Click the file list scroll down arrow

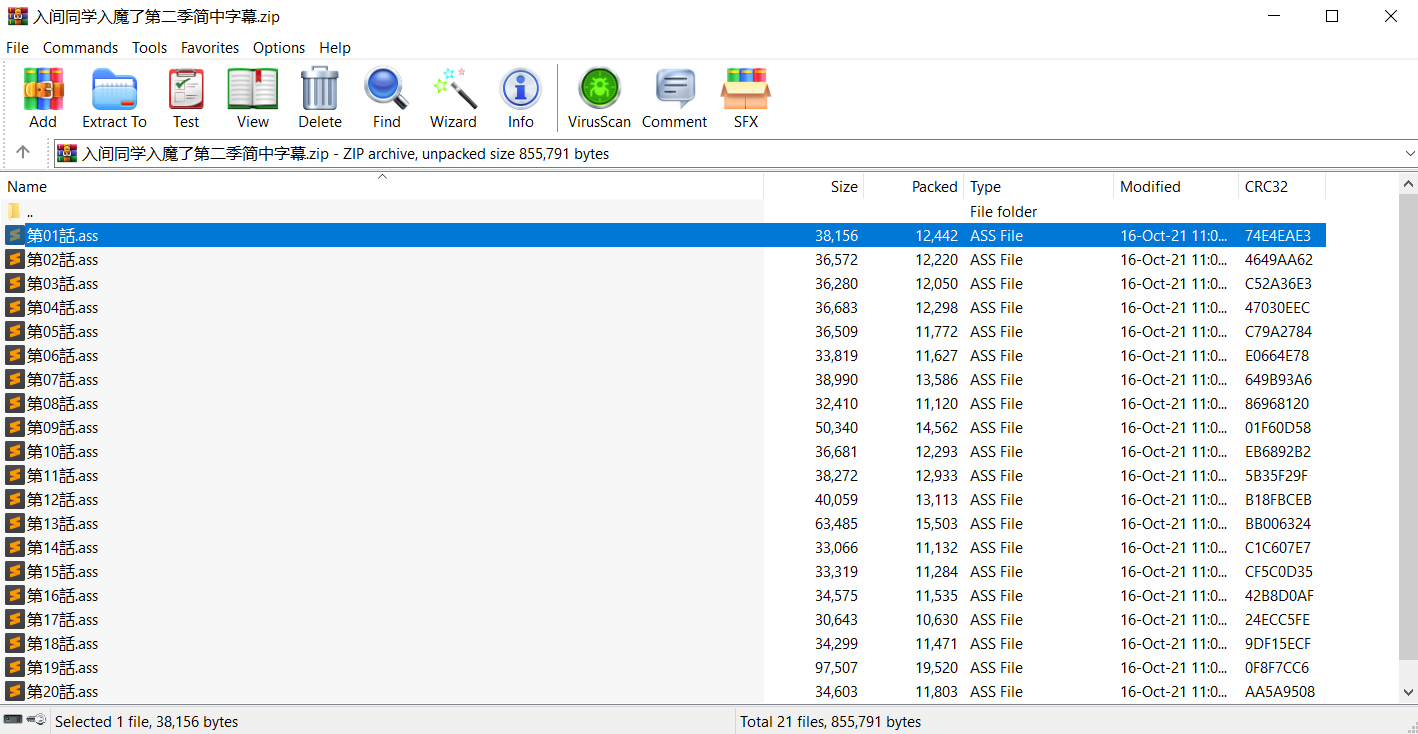pyautogui.click(x=1409, y=692)
